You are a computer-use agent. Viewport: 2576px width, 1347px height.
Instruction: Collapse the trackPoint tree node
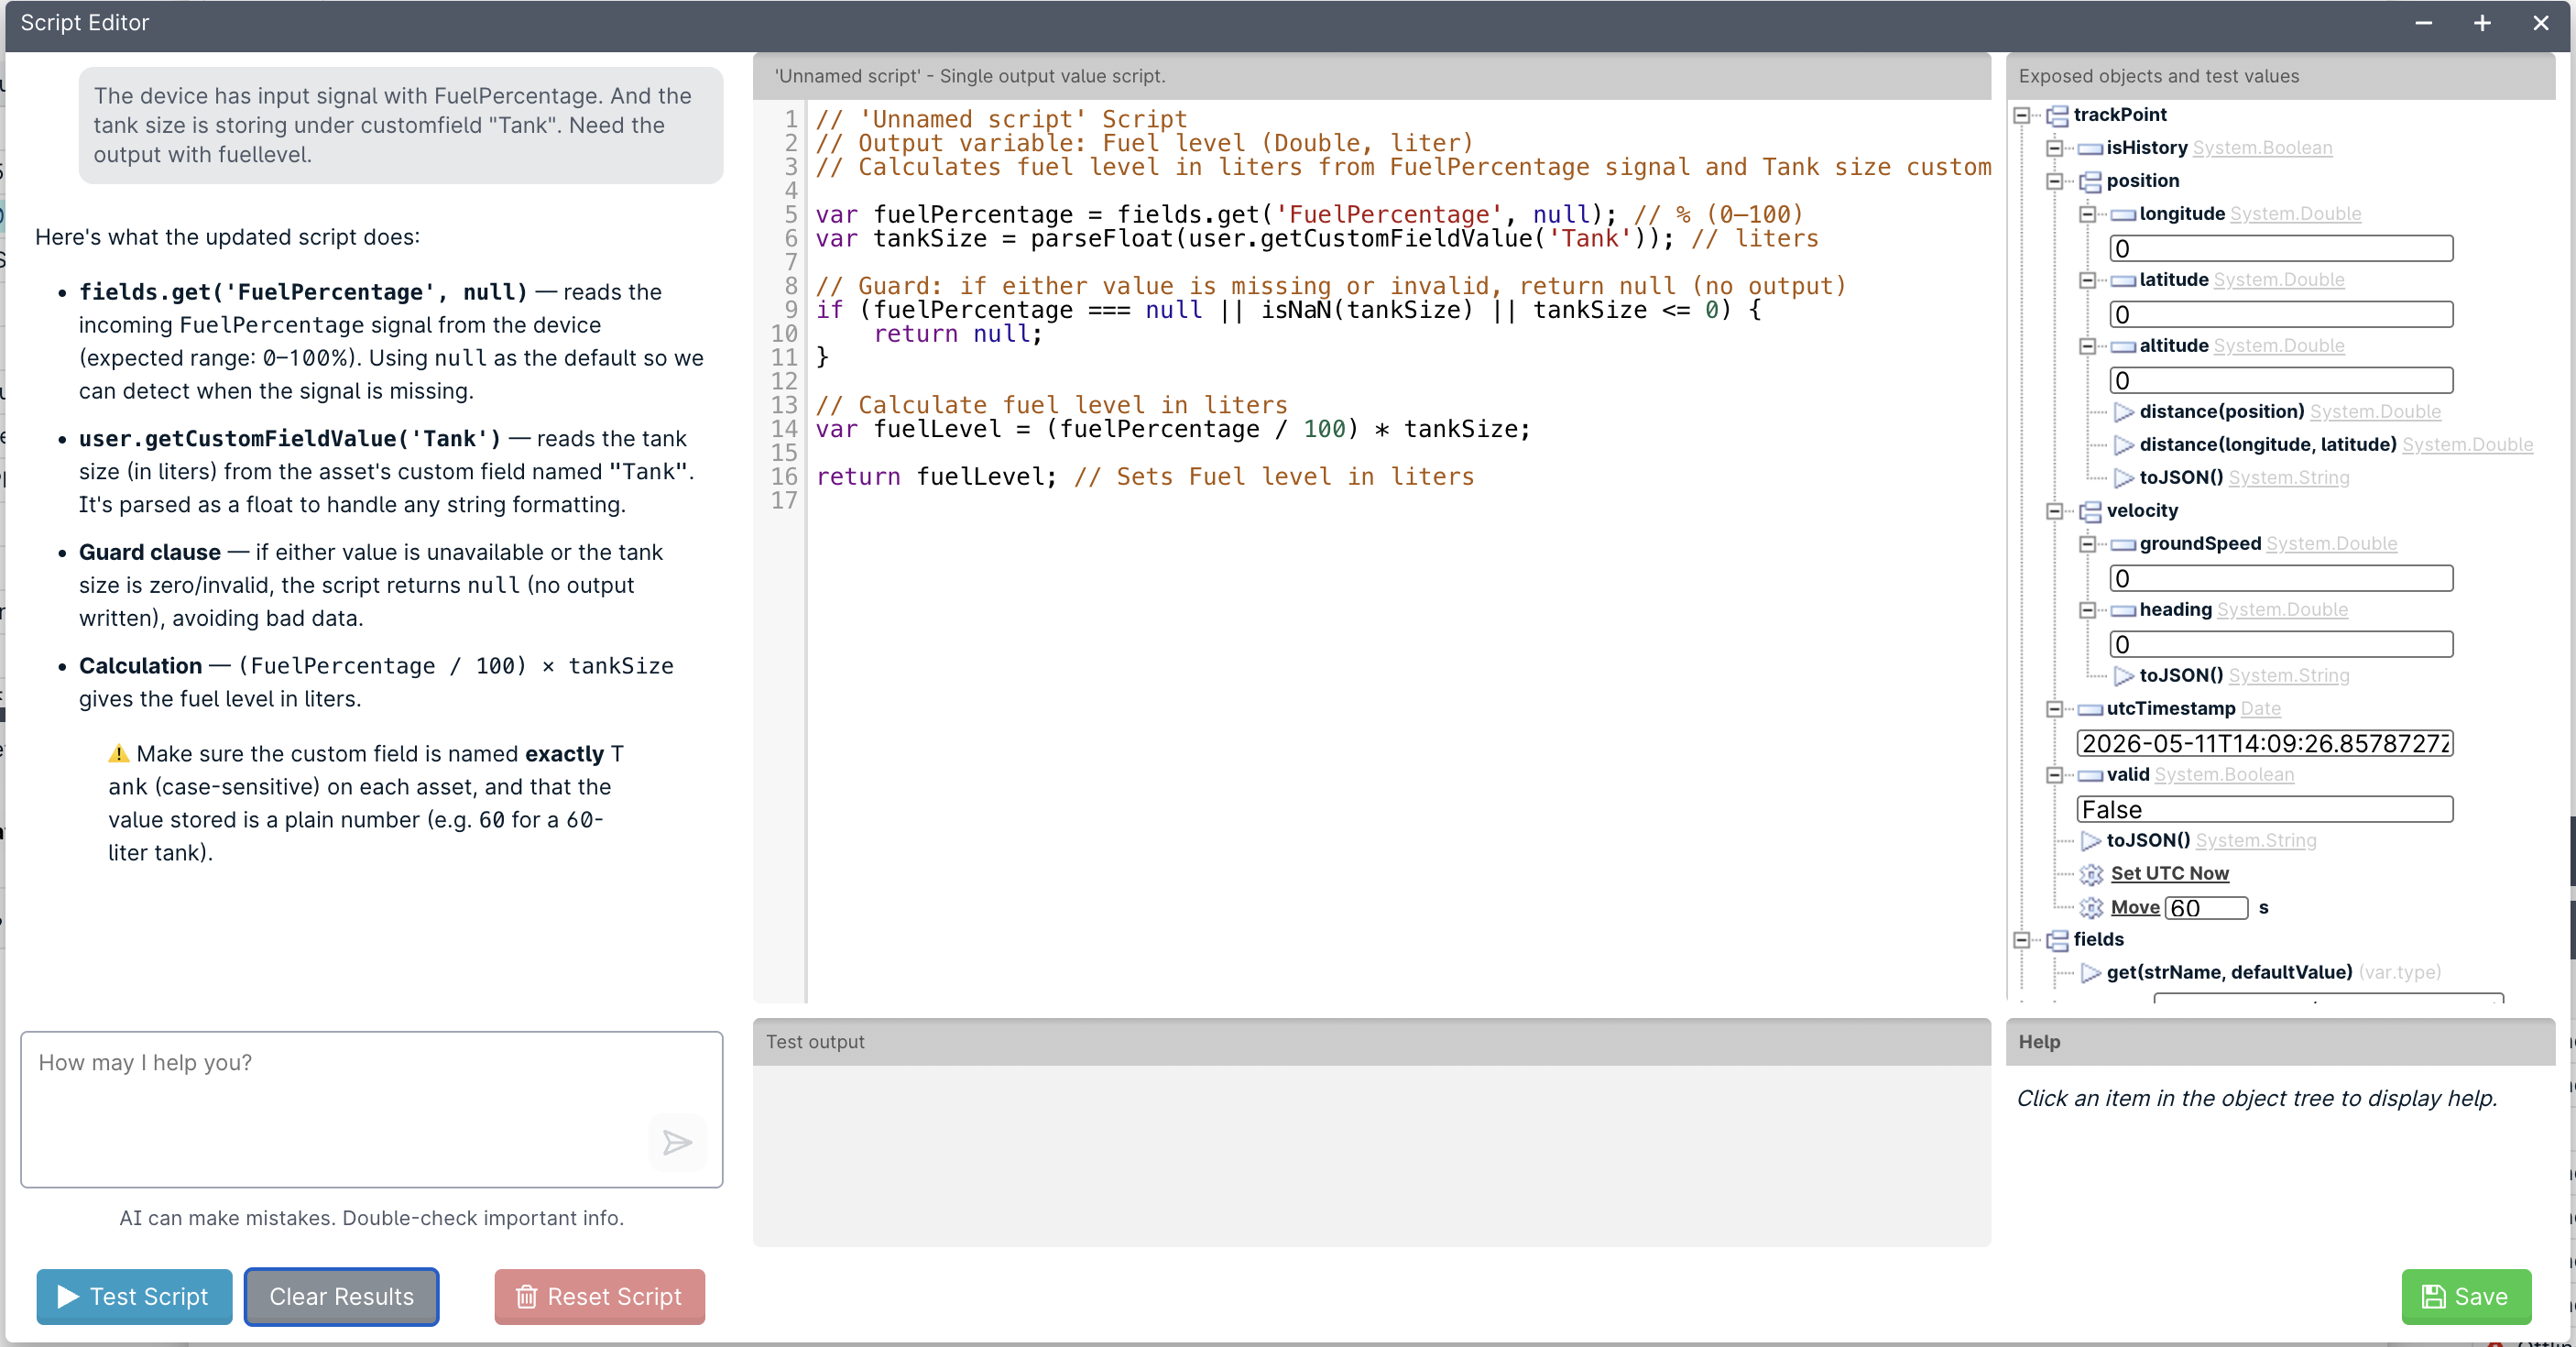pos(2022,115)
